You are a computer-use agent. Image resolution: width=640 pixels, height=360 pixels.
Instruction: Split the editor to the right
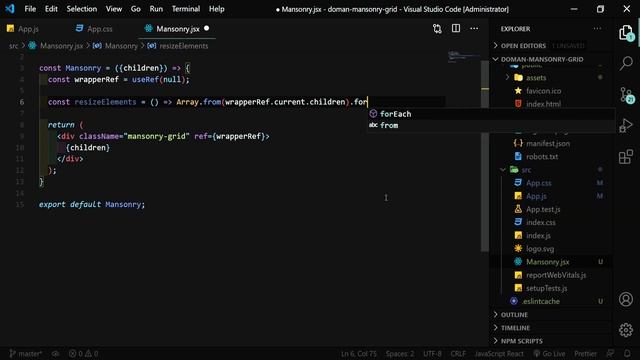456,29
